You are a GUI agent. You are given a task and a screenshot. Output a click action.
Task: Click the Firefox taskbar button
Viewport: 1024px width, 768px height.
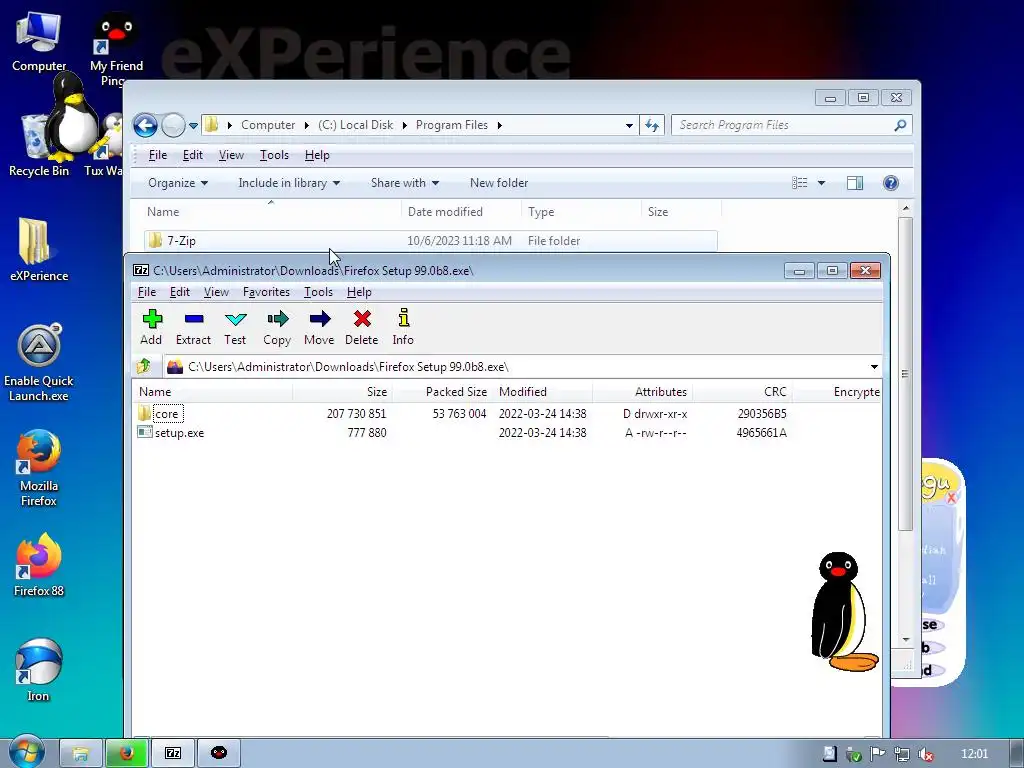[127, 753]
